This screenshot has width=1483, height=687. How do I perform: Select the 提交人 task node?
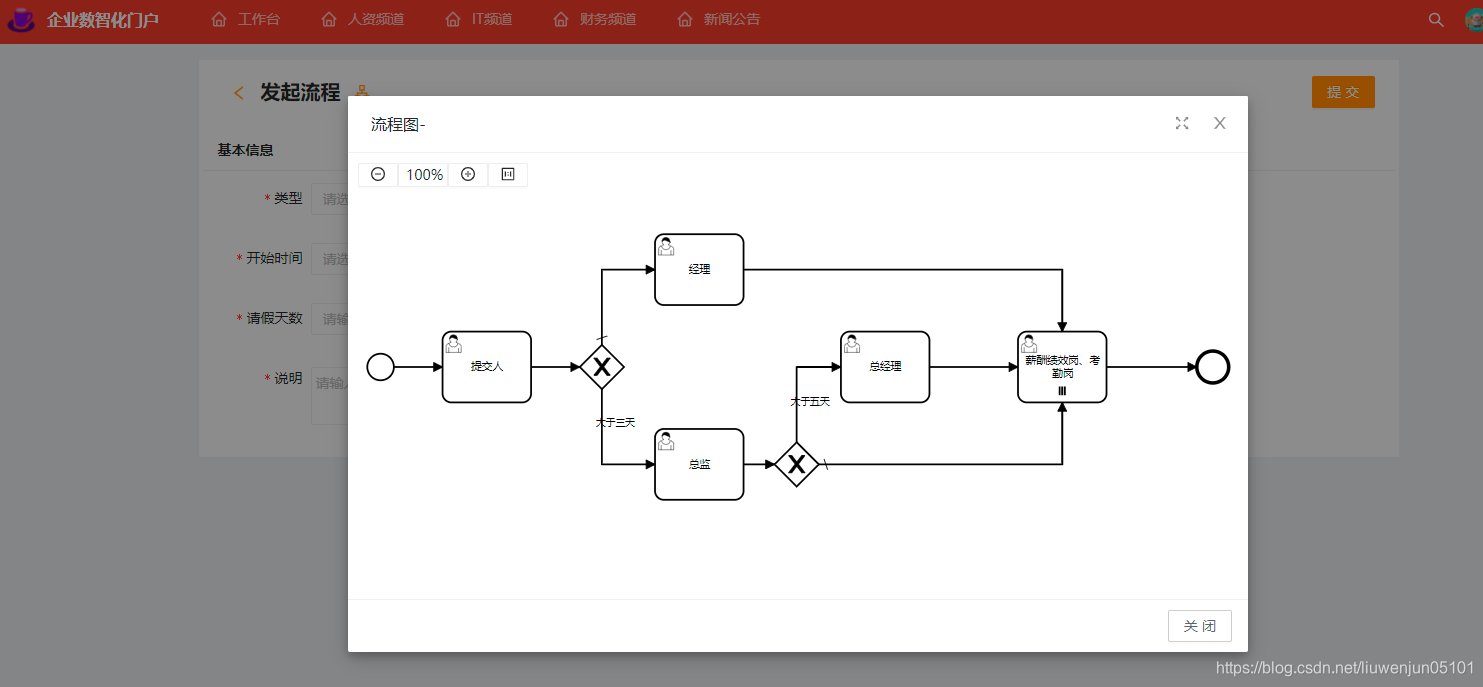(x=487, y=367)
